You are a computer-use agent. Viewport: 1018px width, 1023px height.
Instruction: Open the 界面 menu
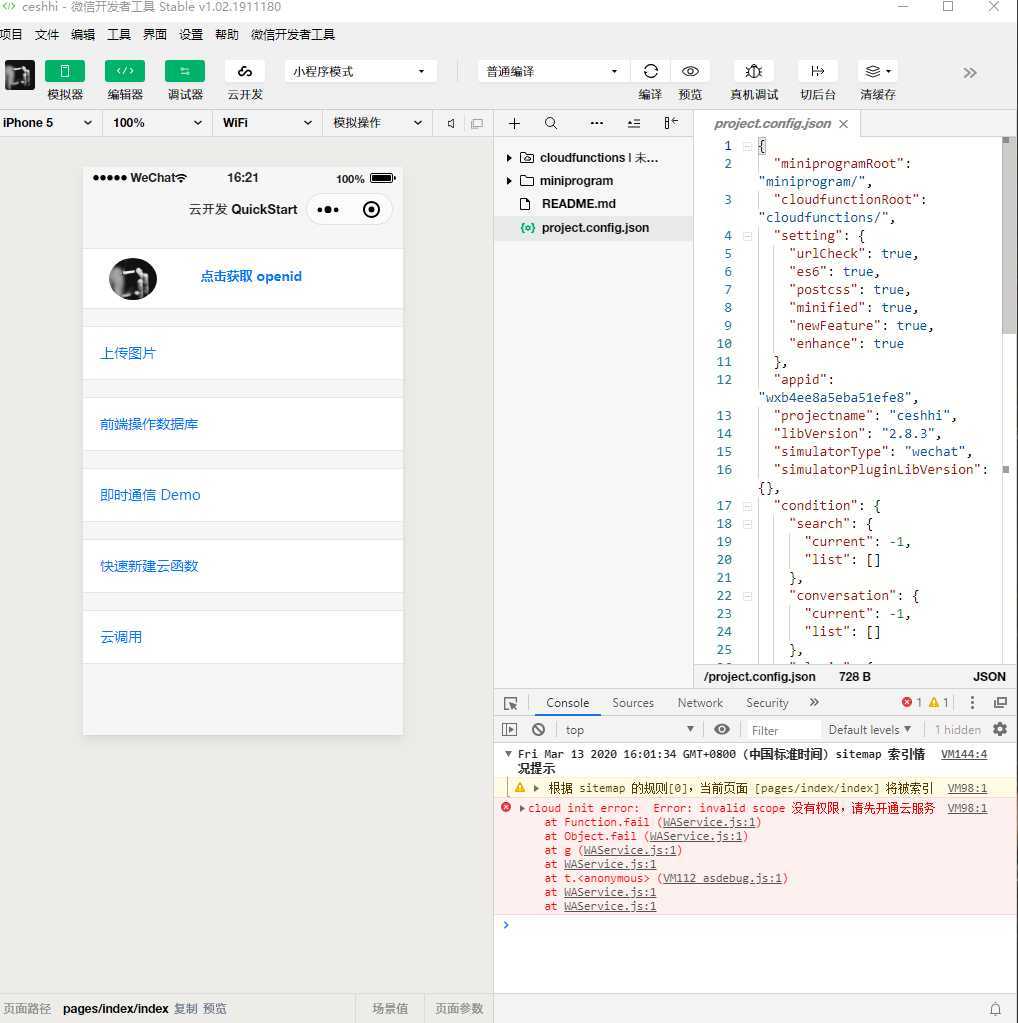click(155, 35)
